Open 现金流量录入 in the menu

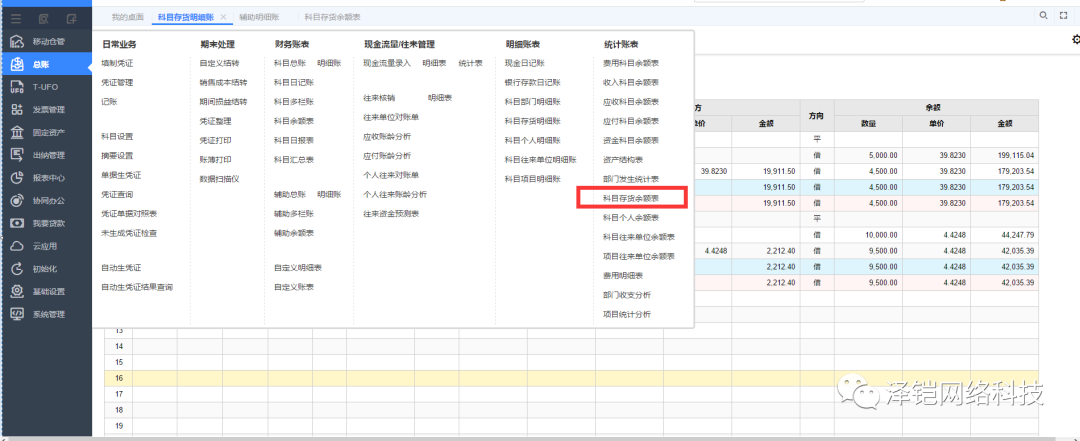tap(387, 63)
